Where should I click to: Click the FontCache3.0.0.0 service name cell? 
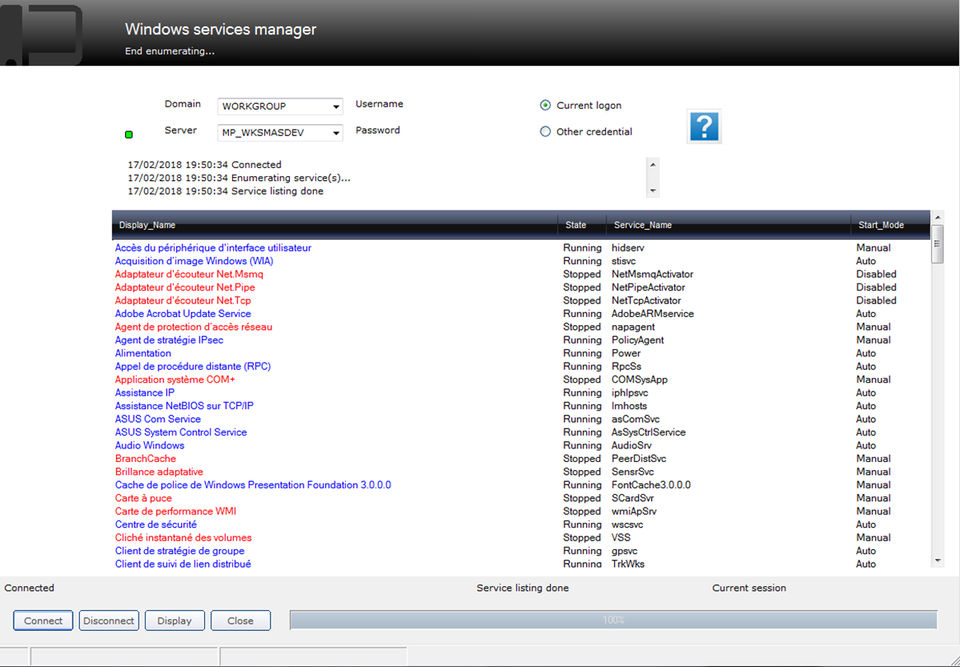click(x=651, y=485)
